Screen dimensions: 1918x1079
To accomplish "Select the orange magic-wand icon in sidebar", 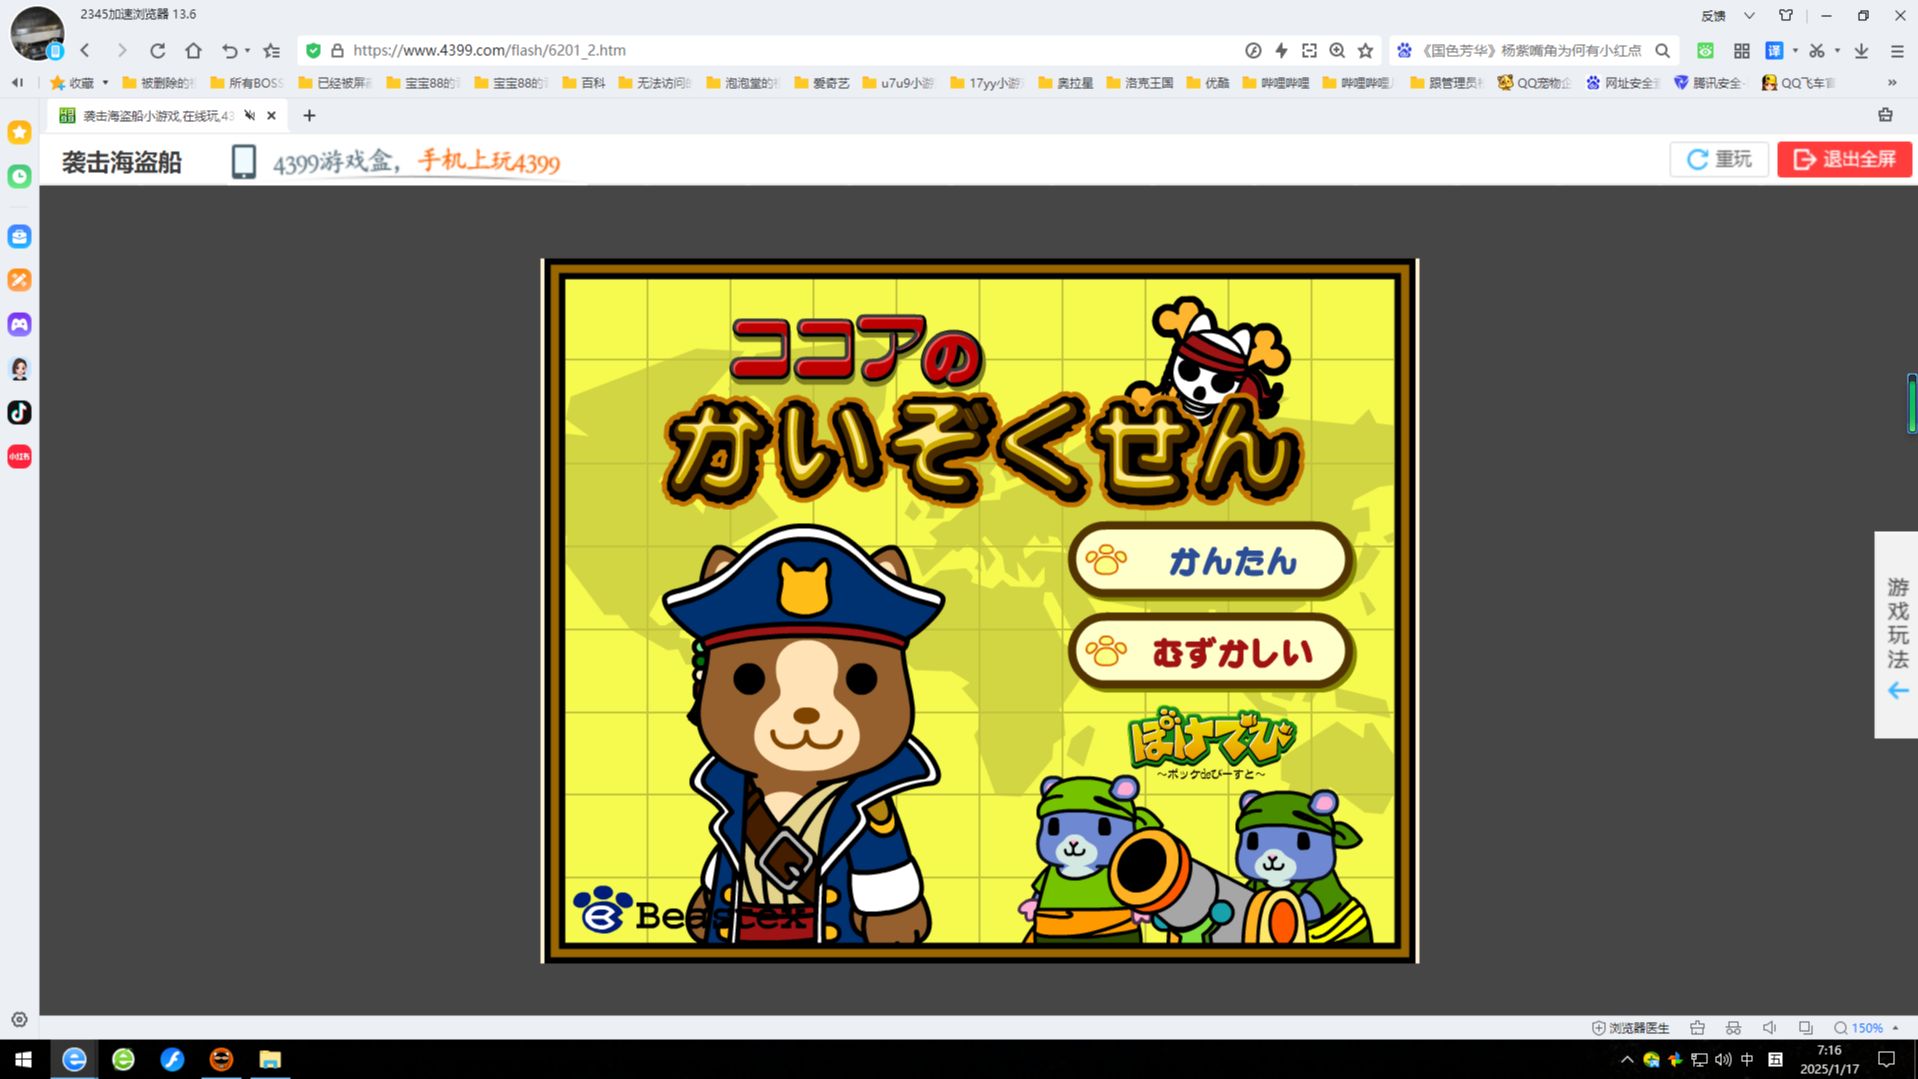I will (19, 280).
